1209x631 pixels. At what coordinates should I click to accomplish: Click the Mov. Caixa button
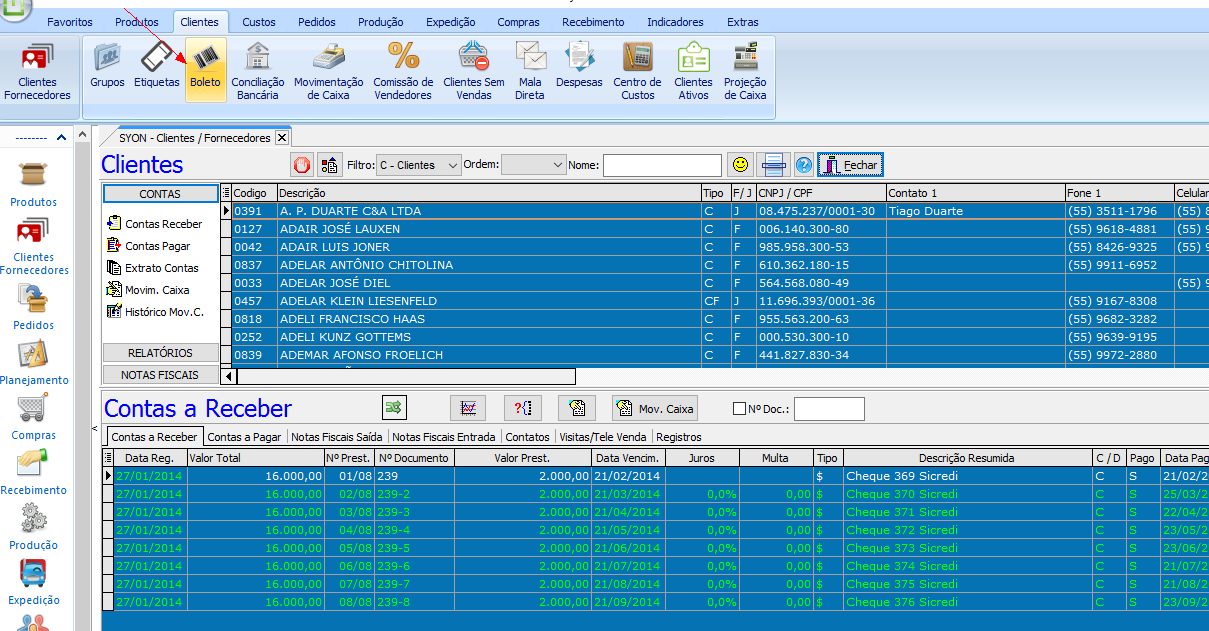(x=654, y=408)
